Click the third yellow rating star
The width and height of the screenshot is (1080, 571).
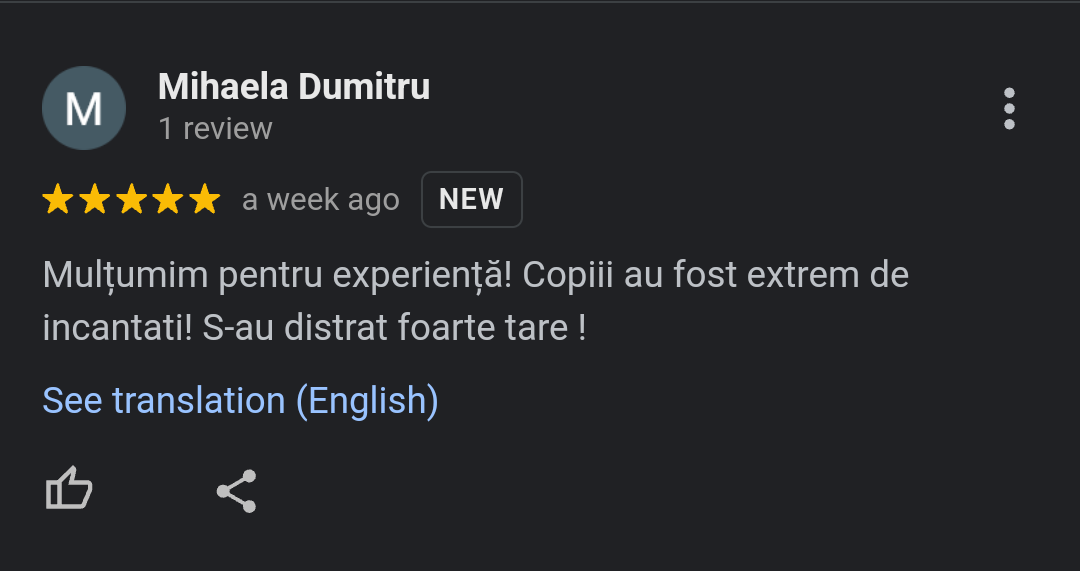131,200
